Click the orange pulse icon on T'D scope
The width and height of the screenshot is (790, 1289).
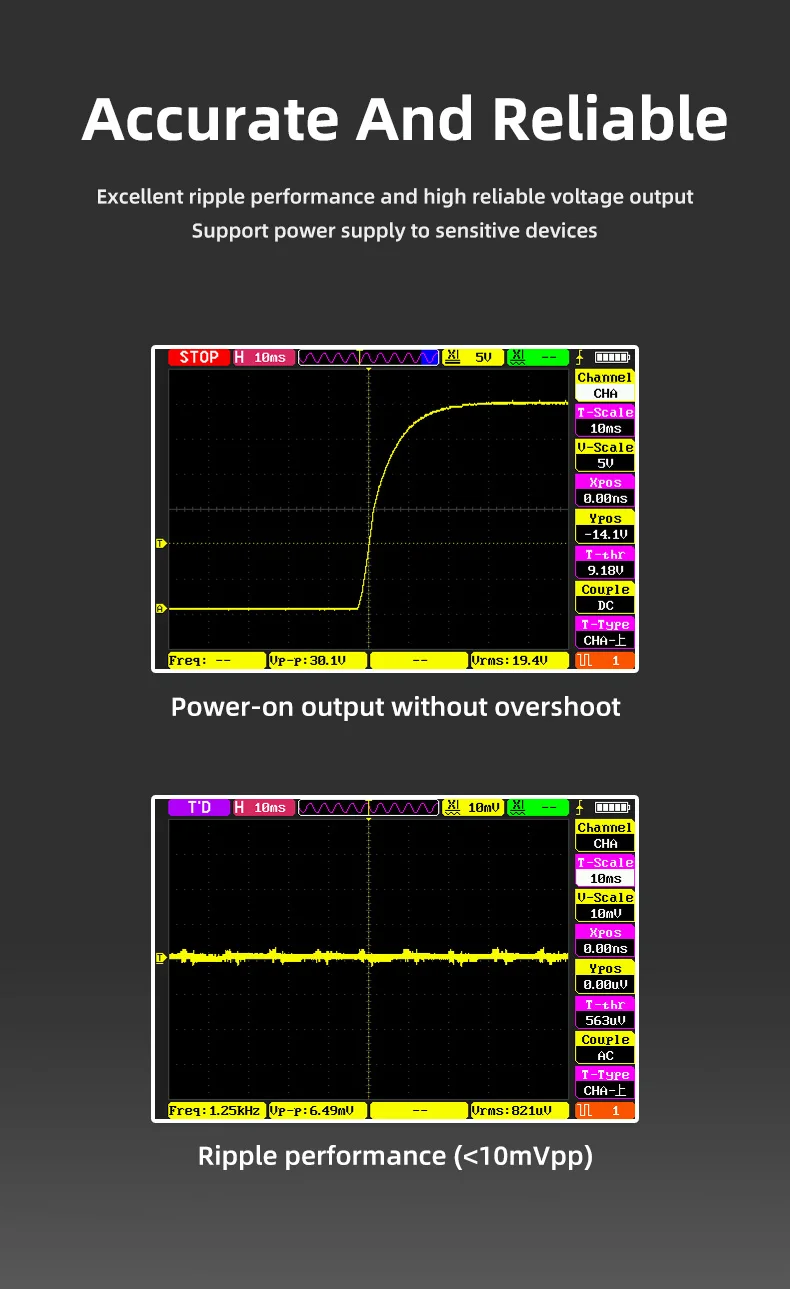[x=605, y=1111]
